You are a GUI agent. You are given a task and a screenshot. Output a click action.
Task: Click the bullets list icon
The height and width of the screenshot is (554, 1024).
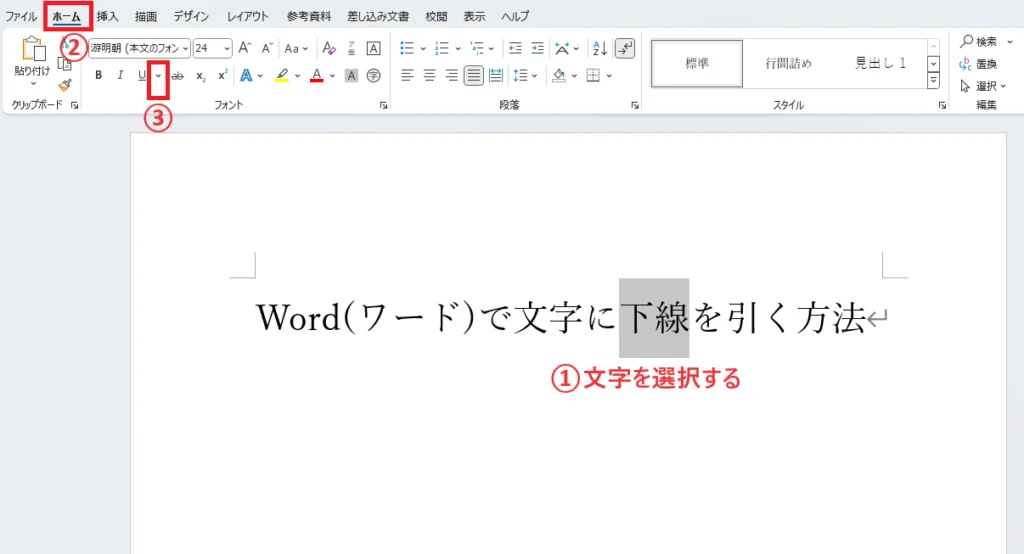coord(407,48)
